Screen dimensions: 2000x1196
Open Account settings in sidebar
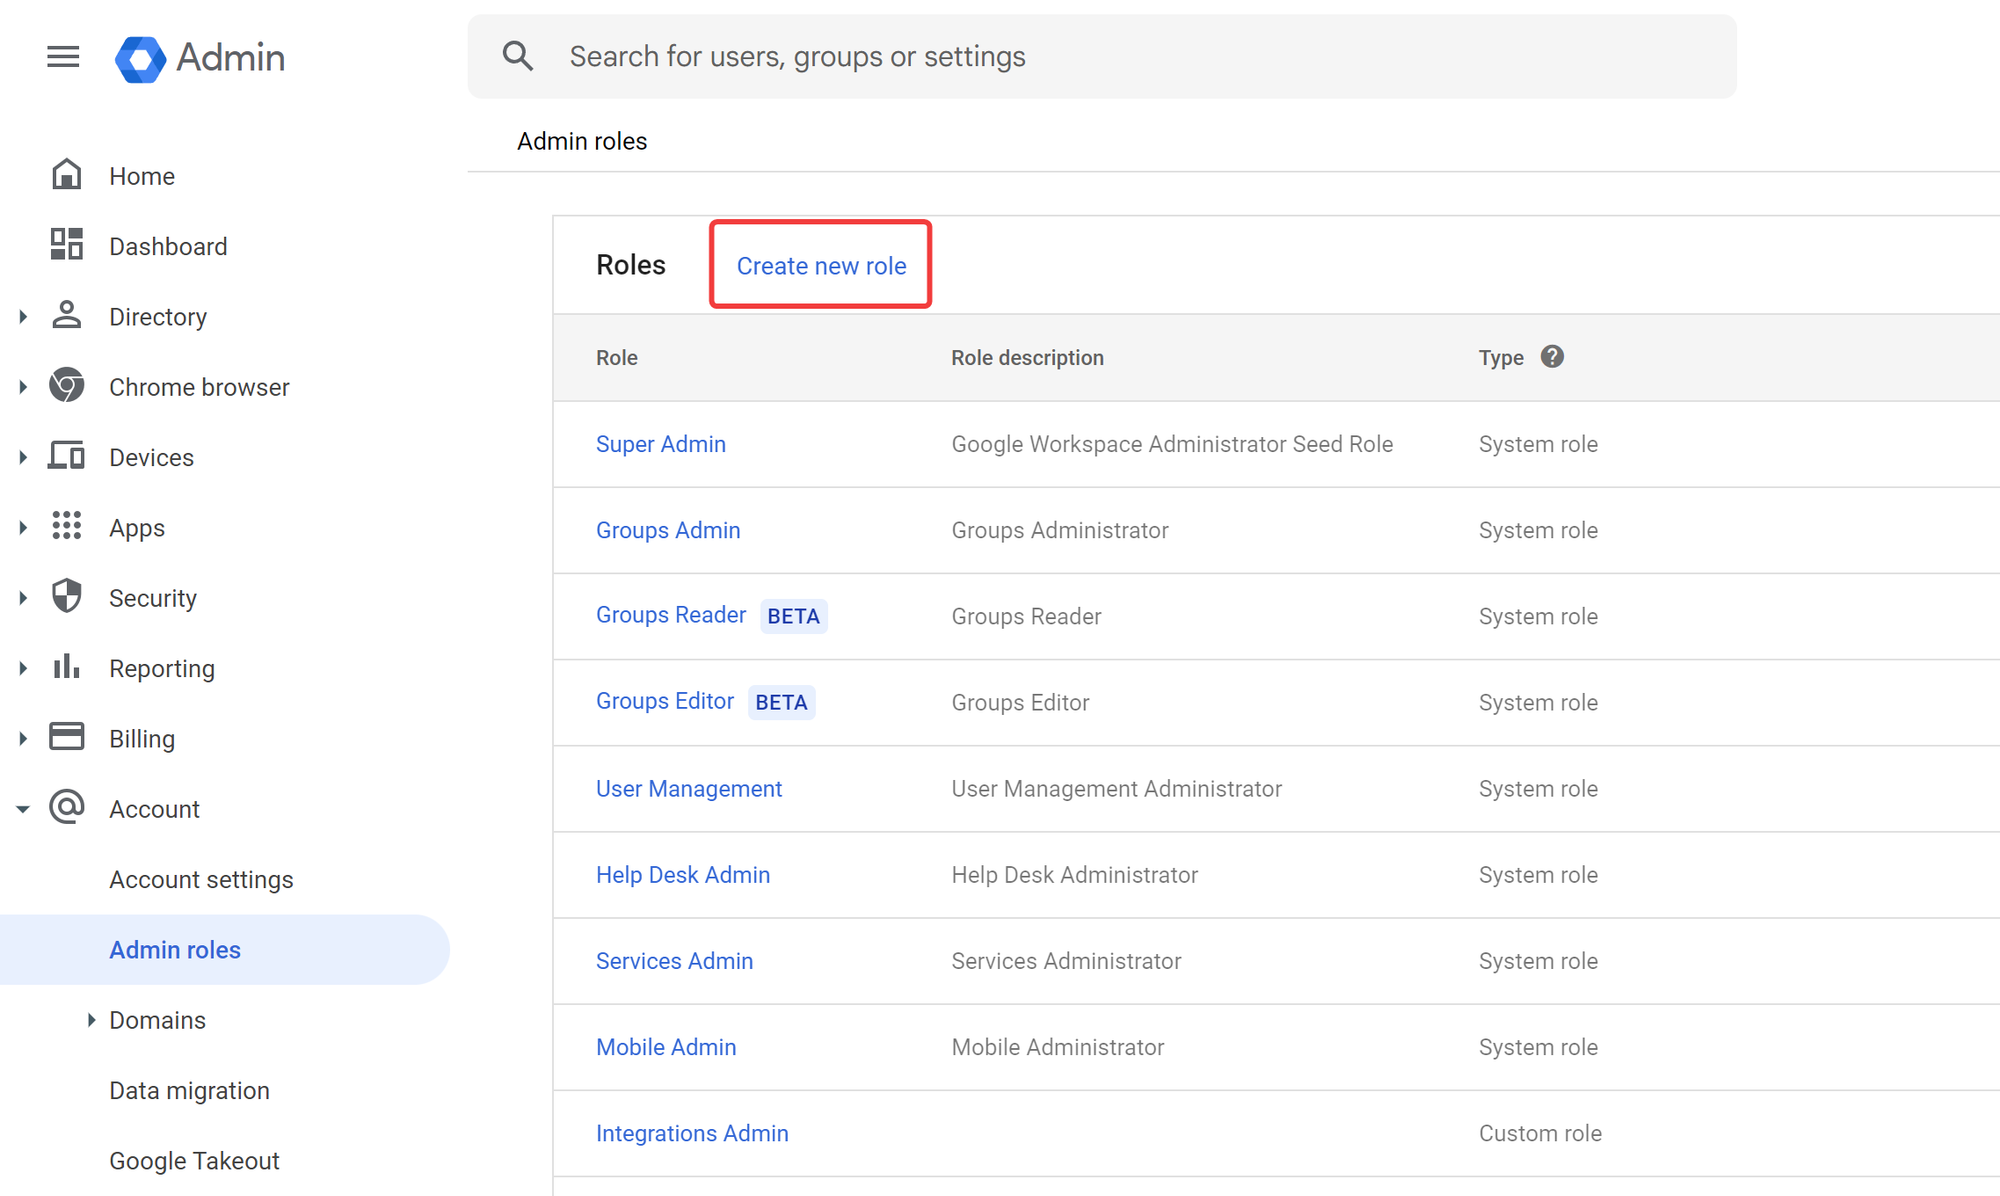[x=201, y=880]
